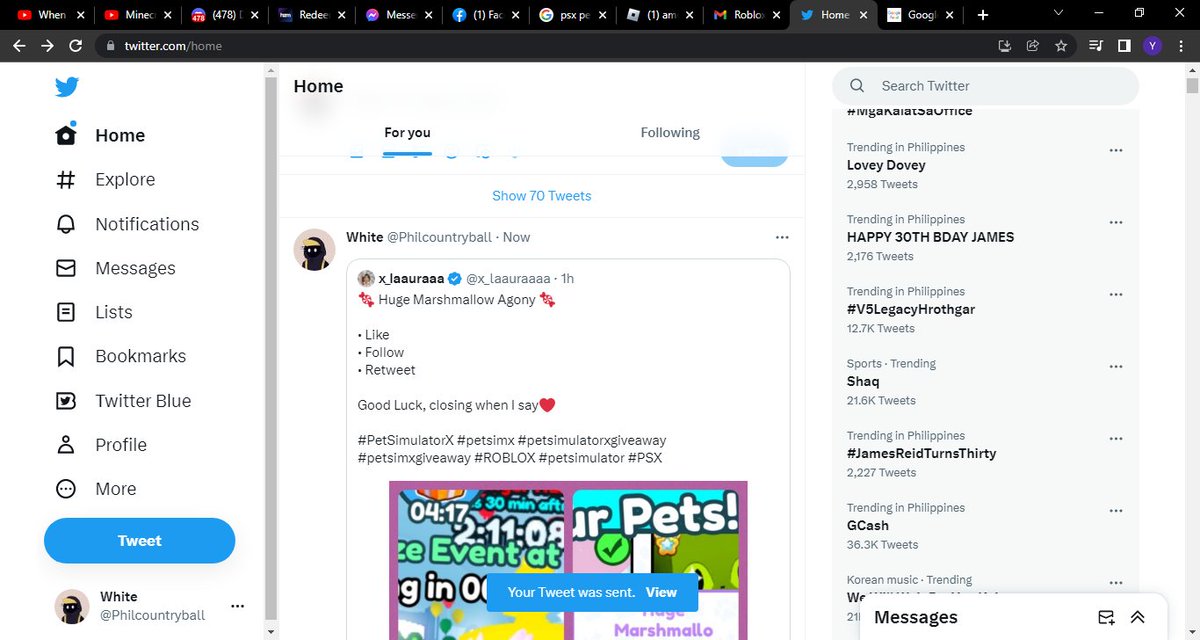Open the #JamesReidTurnsThirty trend
The width and height of the screenshot is (1200, 640).
[921, 453]
